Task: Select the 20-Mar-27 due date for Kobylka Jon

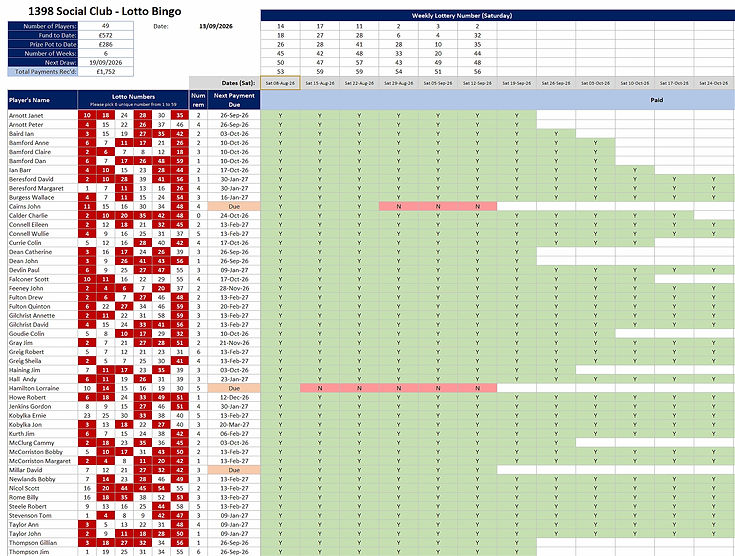Action: (234, 424)
